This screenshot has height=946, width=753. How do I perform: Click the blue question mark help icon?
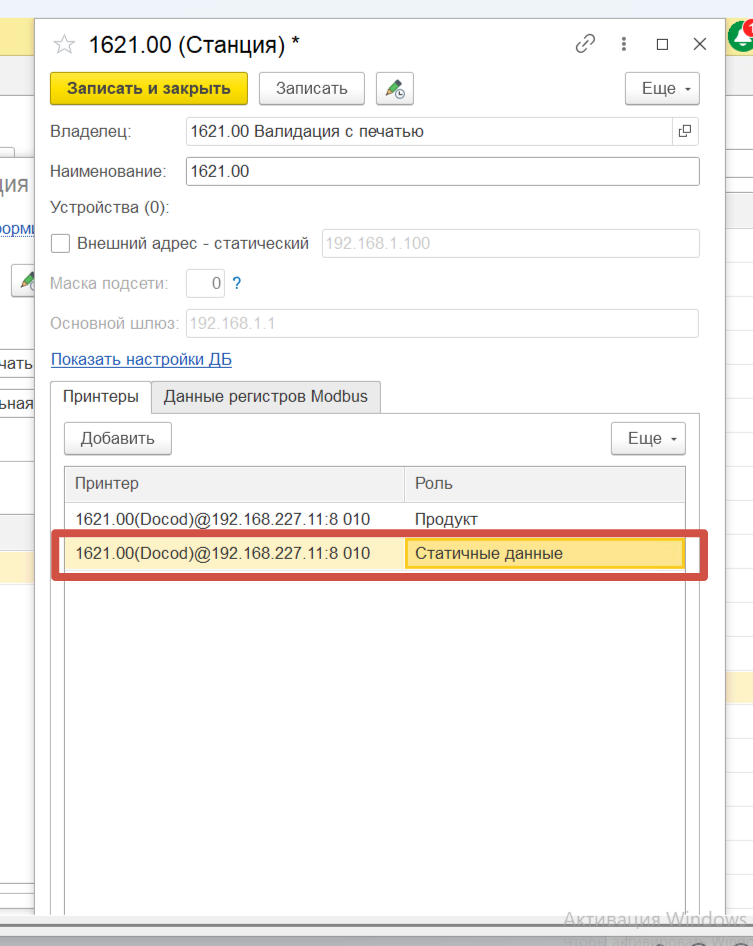[237, 283]
